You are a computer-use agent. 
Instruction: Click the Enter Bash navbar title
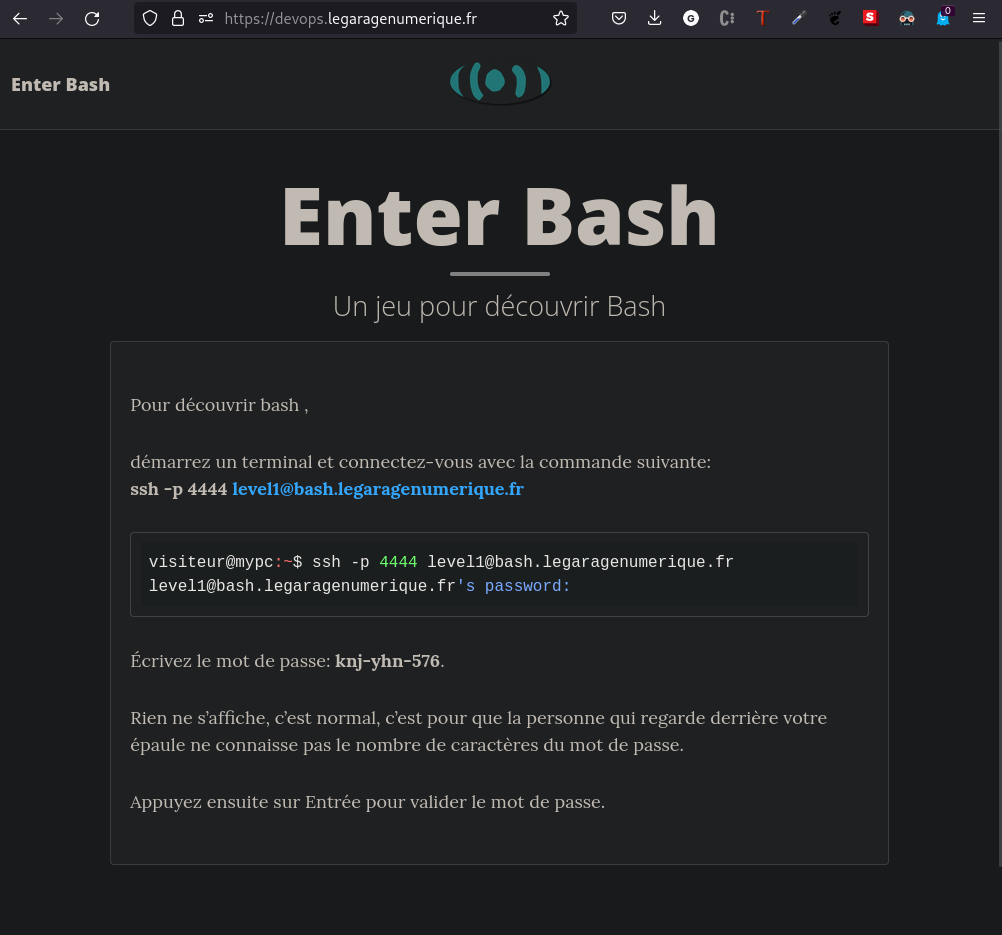(x=60, y=85)
